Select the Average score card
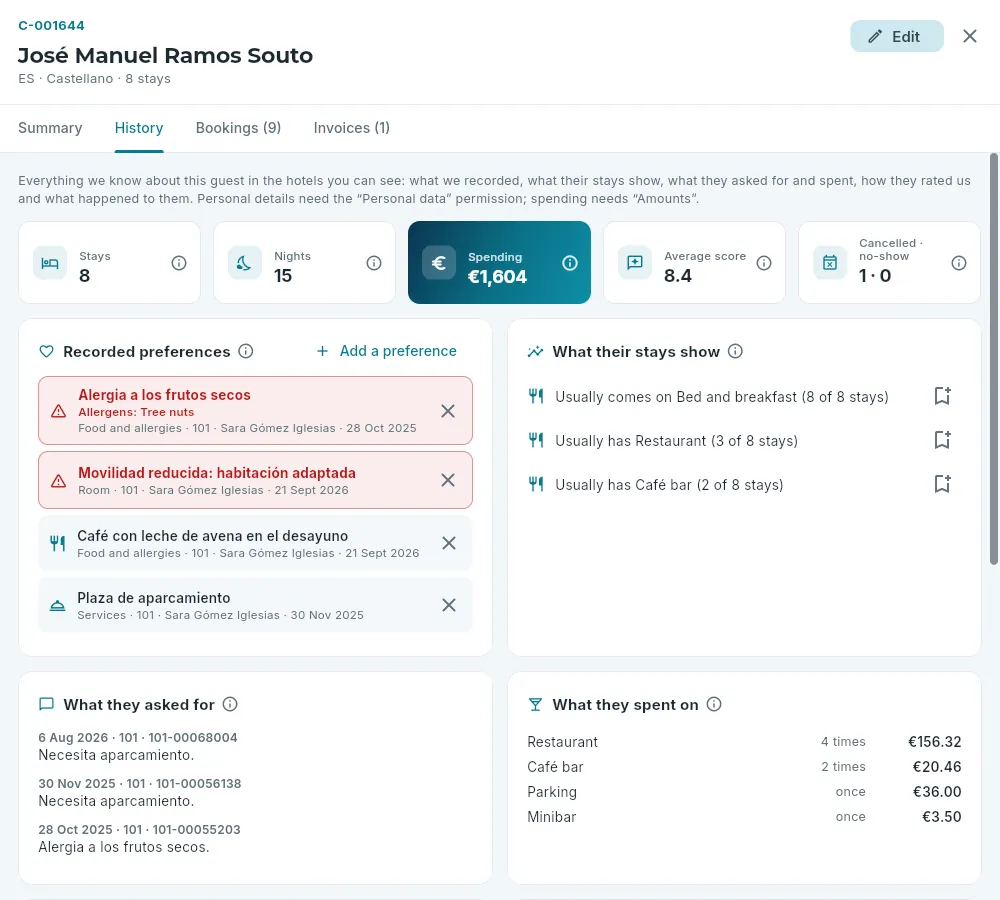The width and height of the screenshot is (1000, 900). (x=695, y=263)
